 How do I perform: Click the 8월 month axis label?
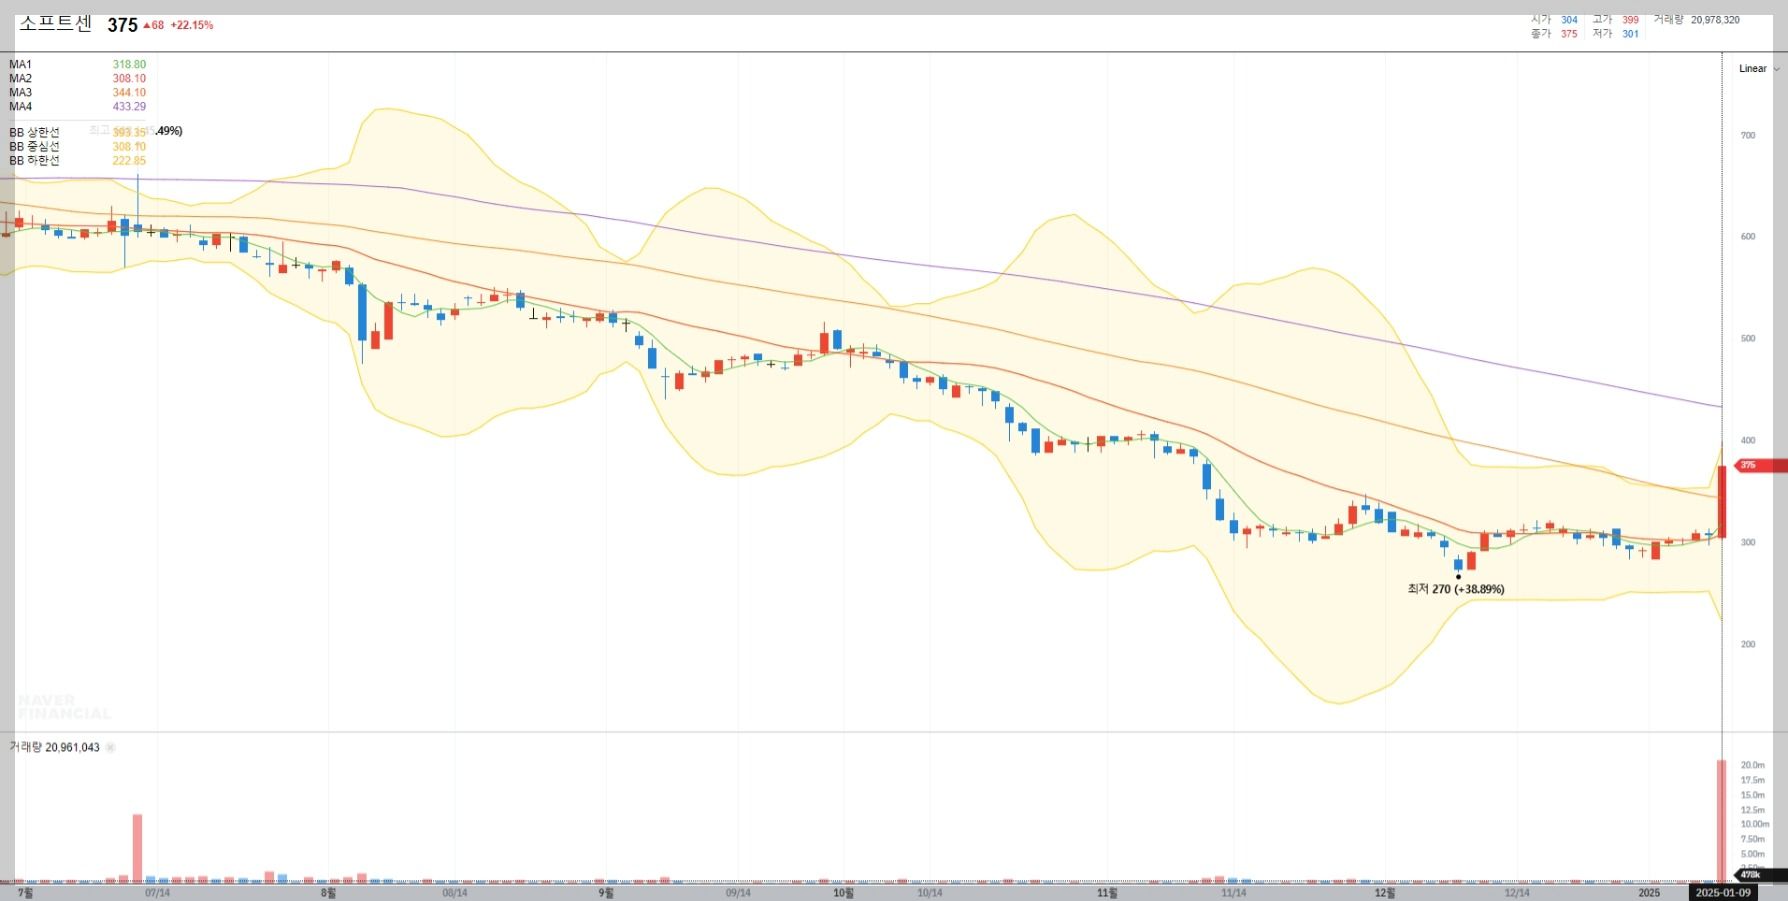click(x=328, y=893)
